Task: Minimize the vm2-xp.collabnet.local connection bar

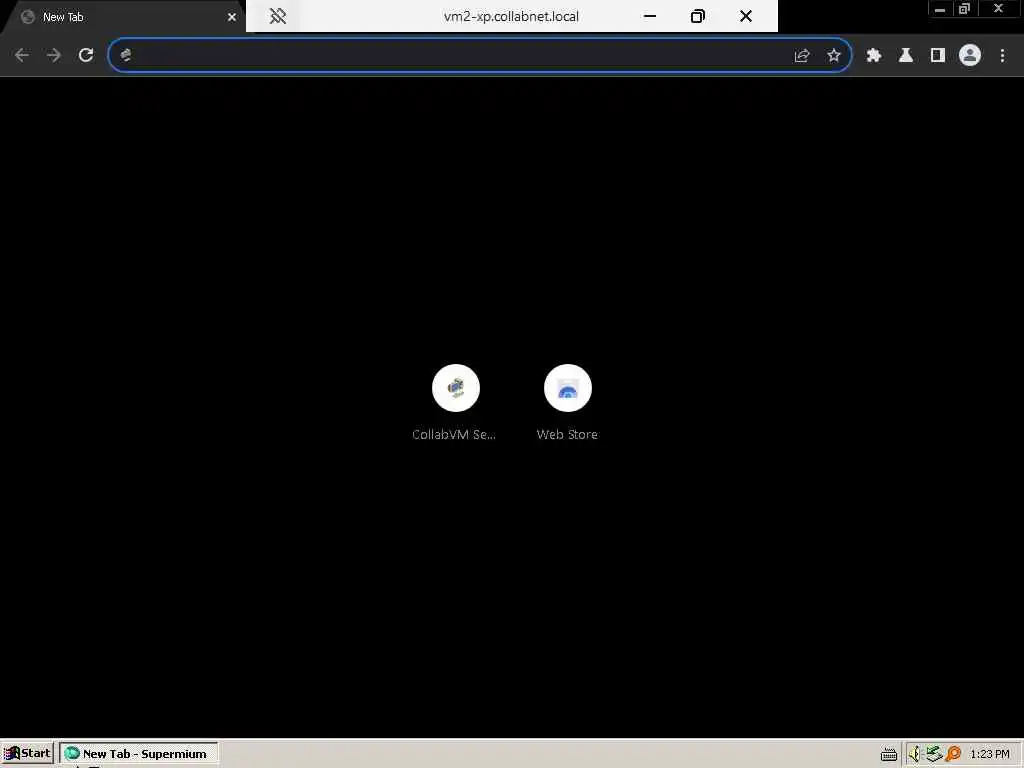Action: click(650, 16)
